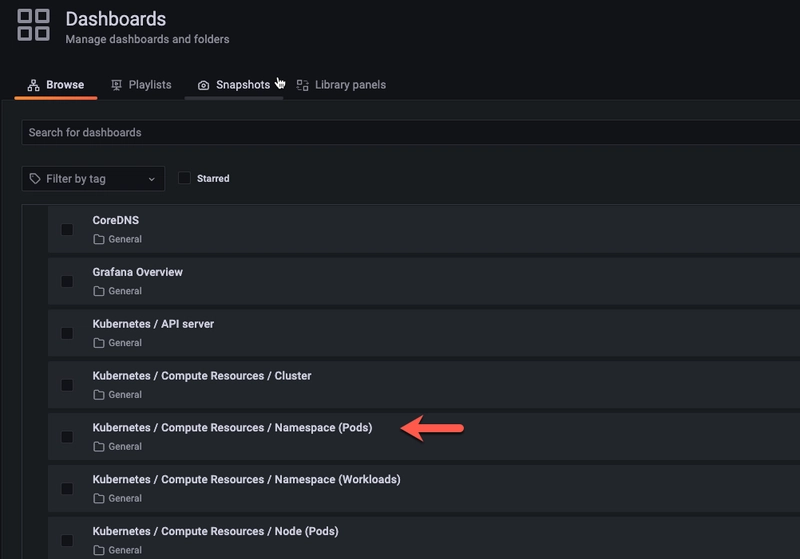Select the Kubernetes / API server checkbox
The height and width of the screenshot is (559, 800).
tap(67, 333)
